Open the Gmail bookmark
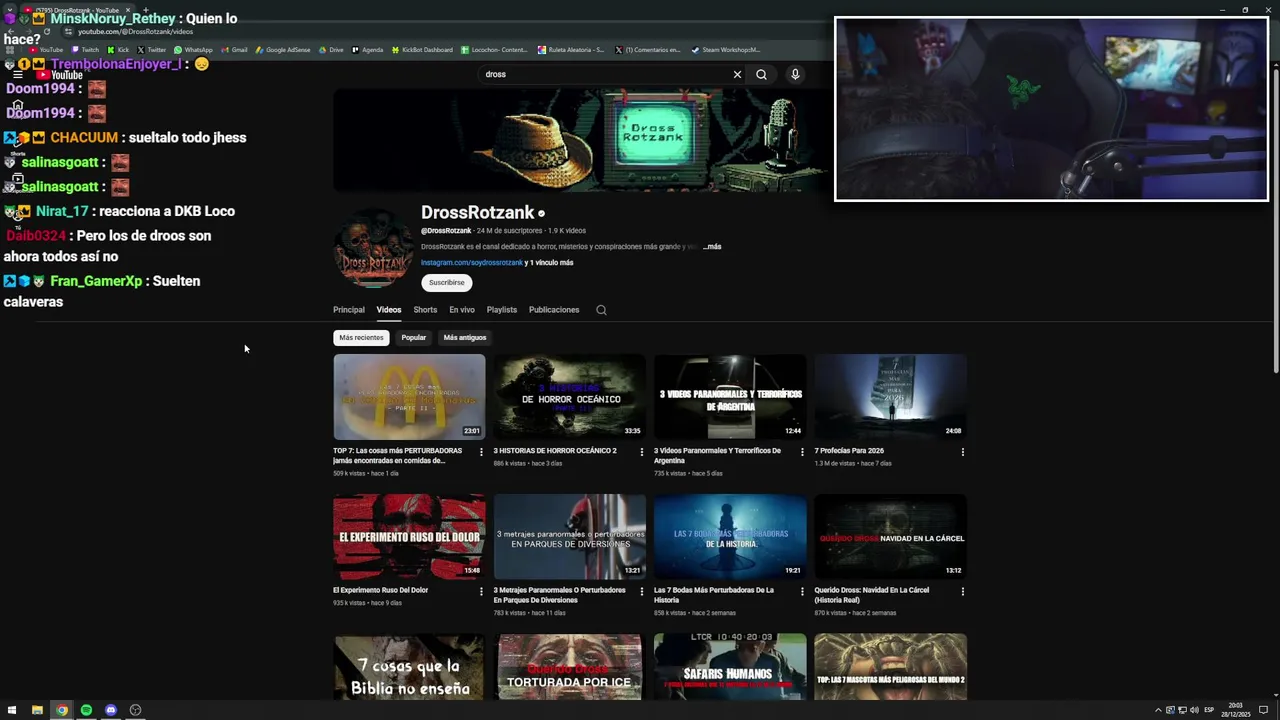1280x720 pixels. pos(234,50)
